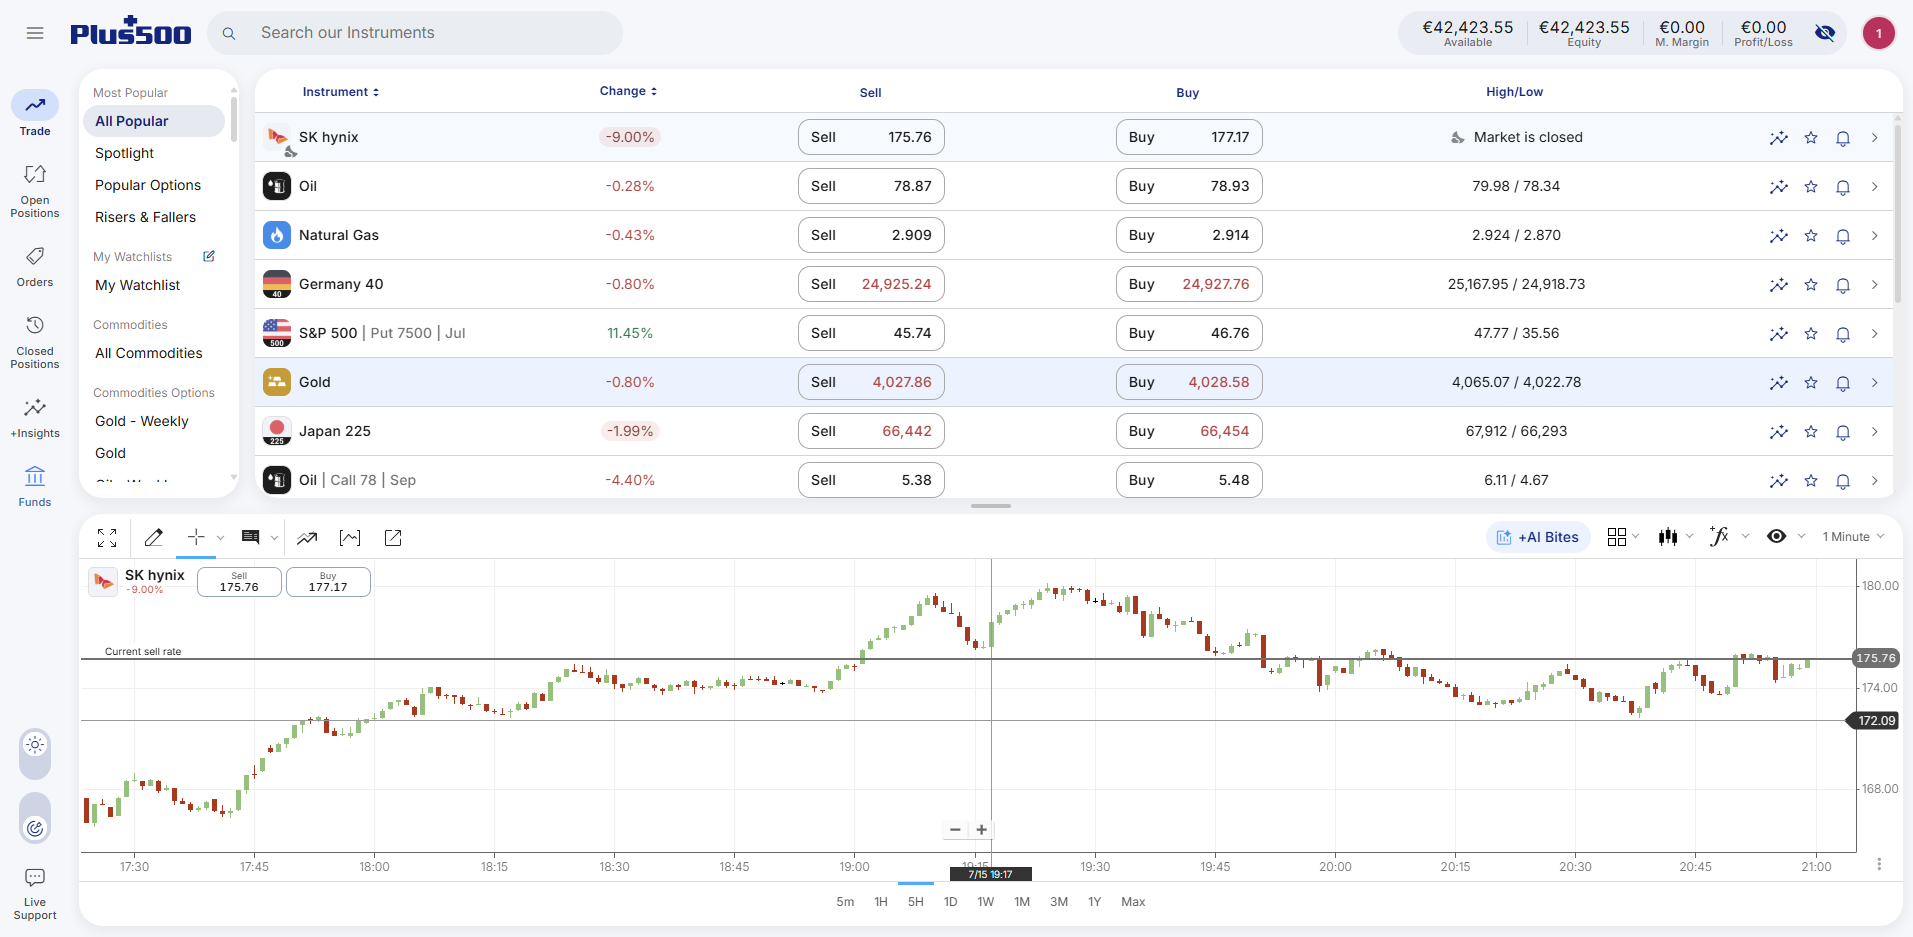This screenshot has width=1913, height=937.
Task: Open the Open Positions sidebar icon
Action: 35,190
